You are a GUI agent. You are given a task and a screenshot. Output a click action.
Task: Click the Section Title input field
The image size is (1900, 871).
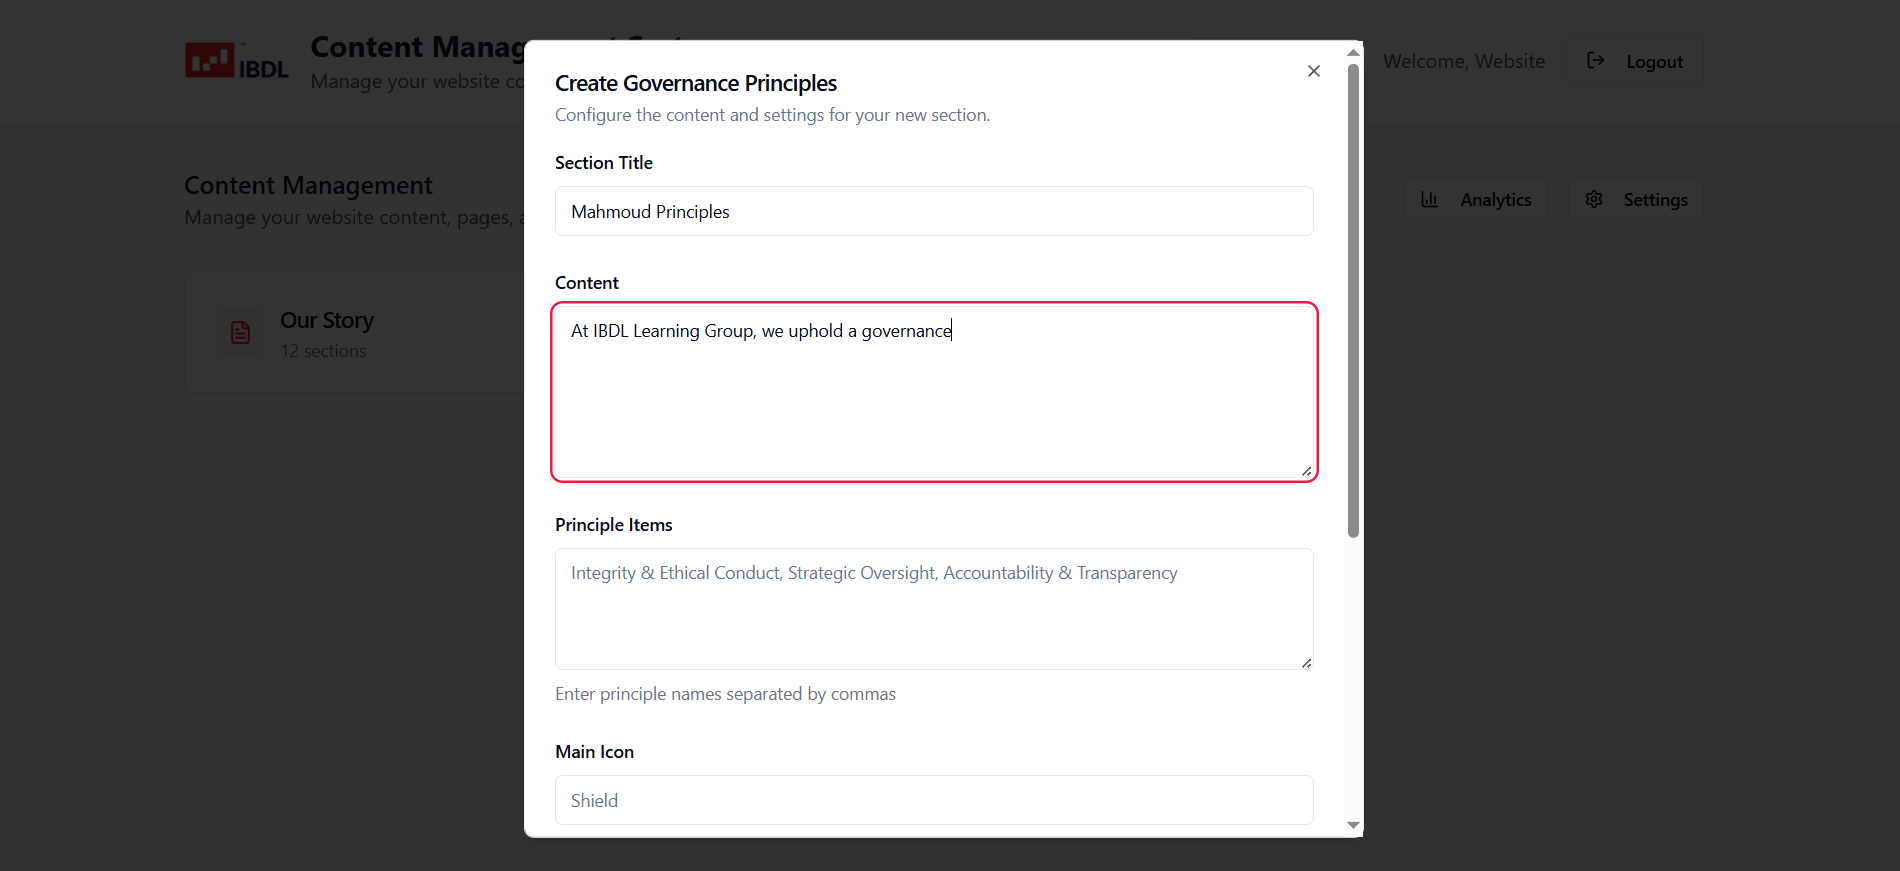coord(934,212)
